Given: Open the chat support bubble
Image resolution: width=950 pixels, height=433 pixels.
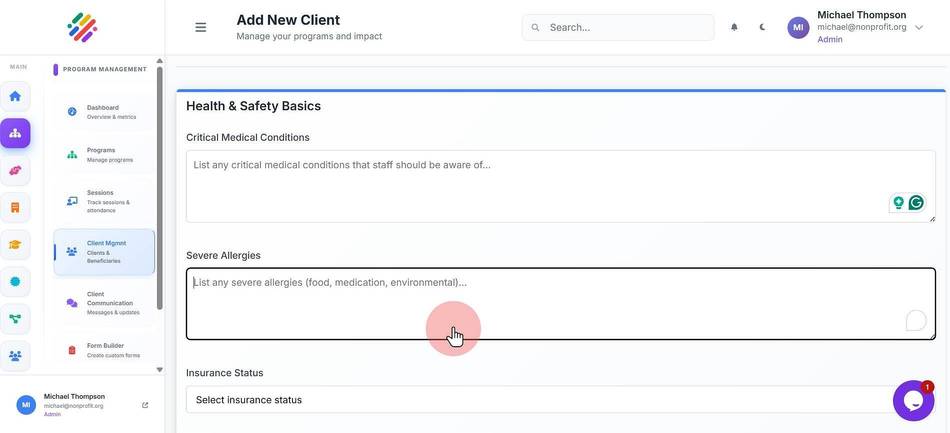Looking at the screenshot, I should 913,400.
